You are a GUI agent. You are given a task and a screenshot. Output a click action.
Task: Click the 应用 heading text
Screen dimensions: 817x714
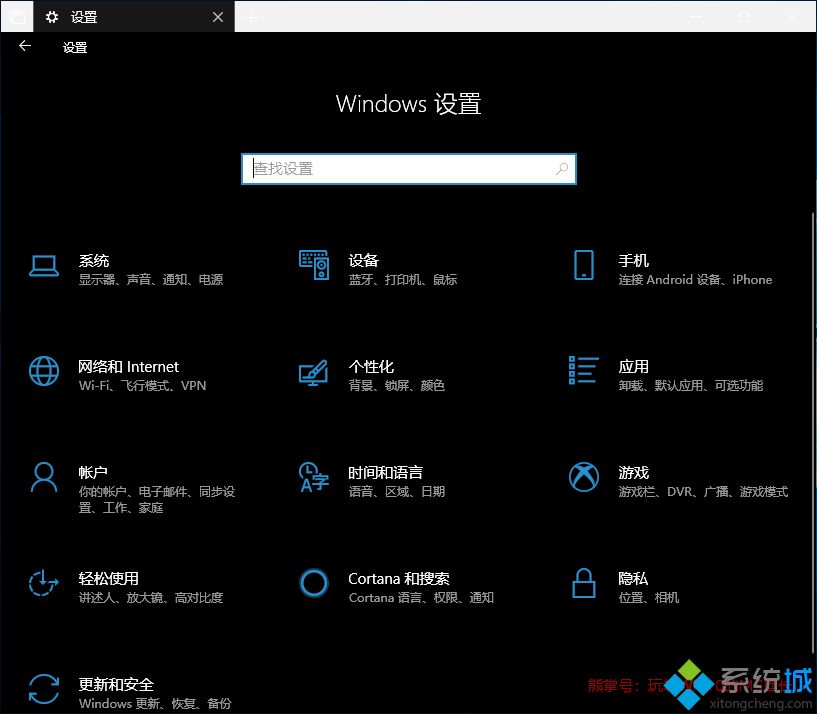click(x=634, y=367)
